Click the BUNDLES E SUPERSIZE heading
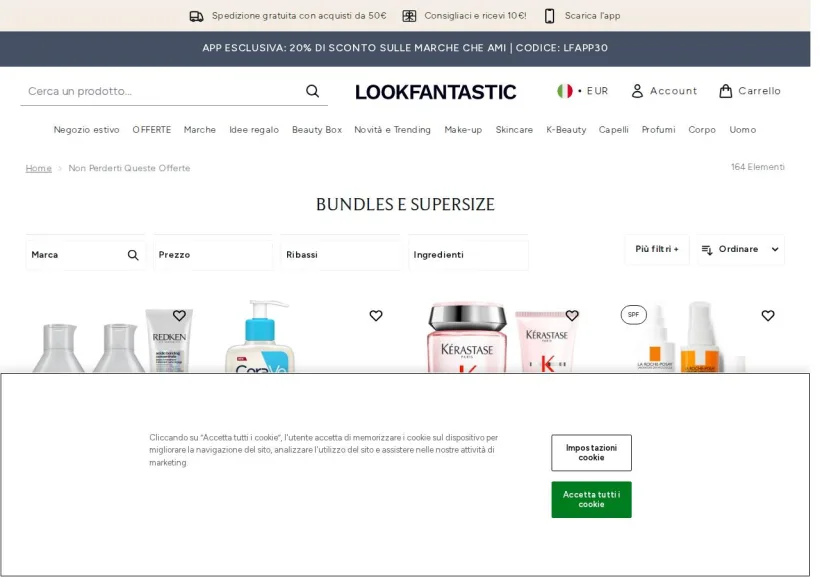Viewport: 820px width, 577px height. (405, 205)
